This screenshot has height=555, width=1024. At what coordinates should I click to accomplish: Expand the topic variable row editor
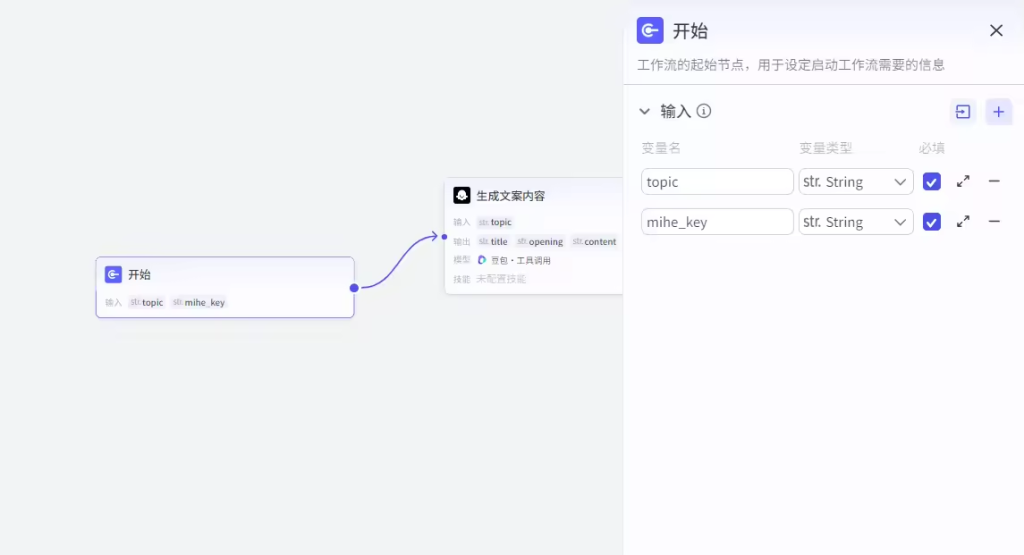click(x=963, y=181)
